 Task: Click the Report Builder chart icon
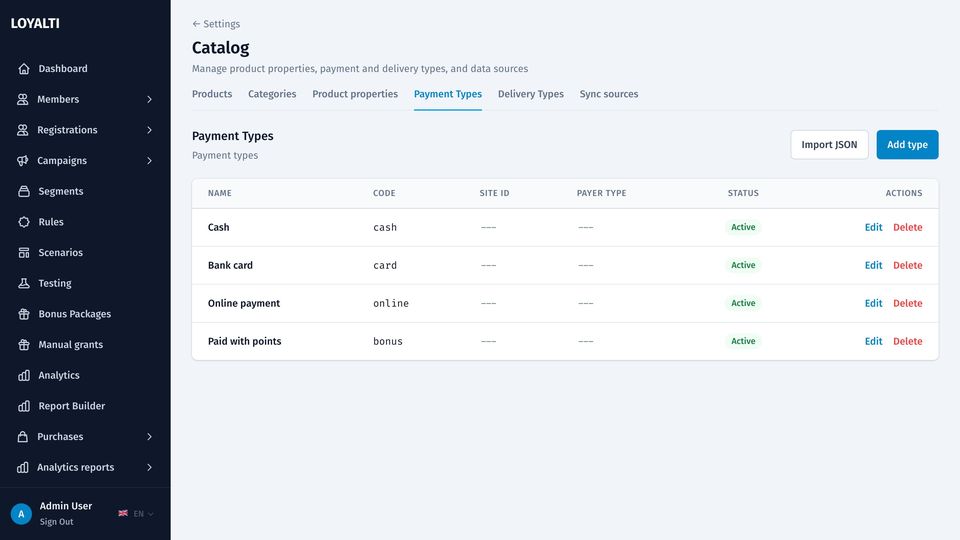[24, 406]
